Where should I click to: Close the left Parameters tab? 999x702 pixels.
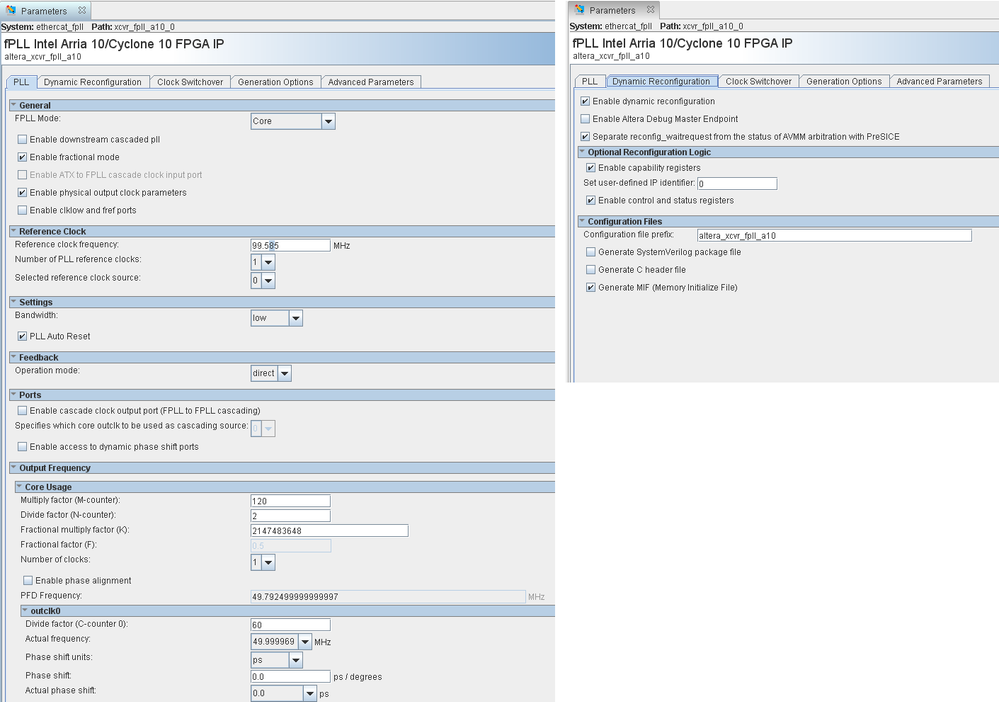82,10
